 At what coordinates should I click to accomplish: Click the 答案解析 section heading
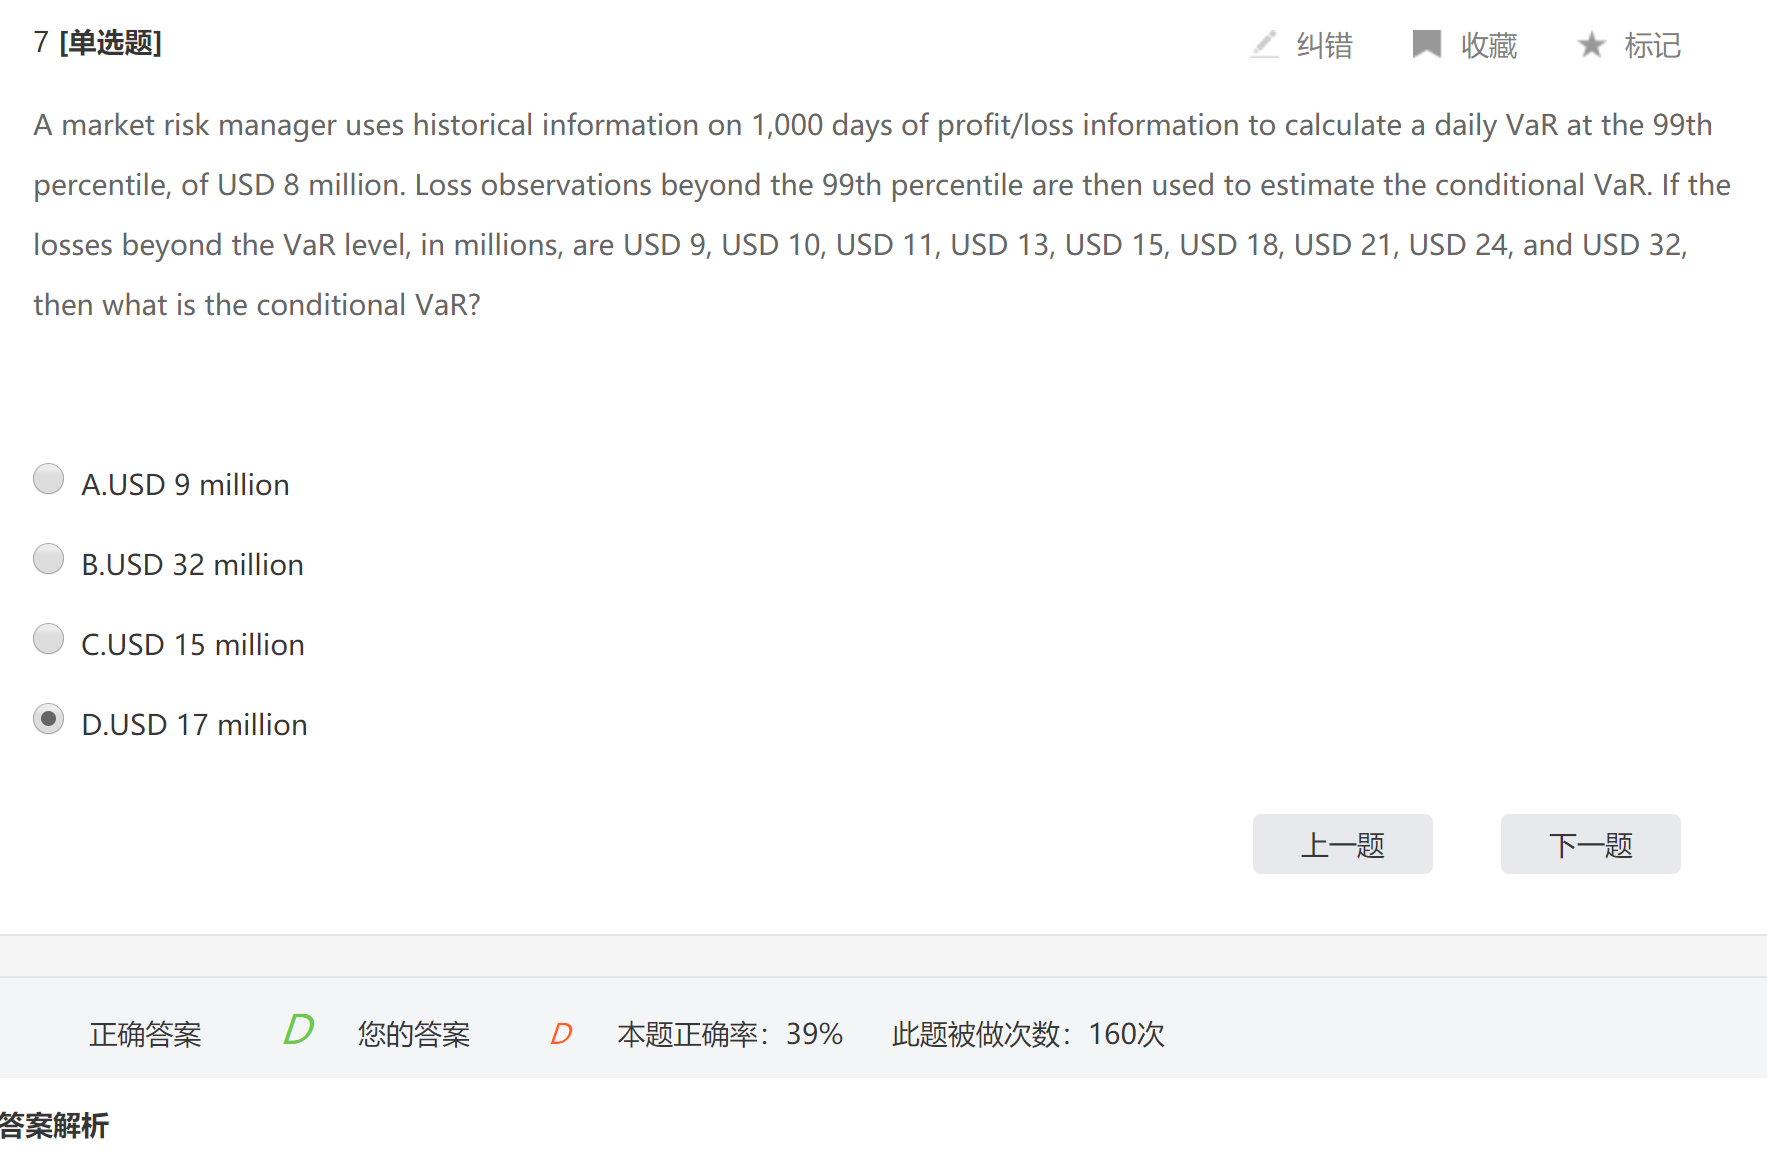pos(54,1126)
